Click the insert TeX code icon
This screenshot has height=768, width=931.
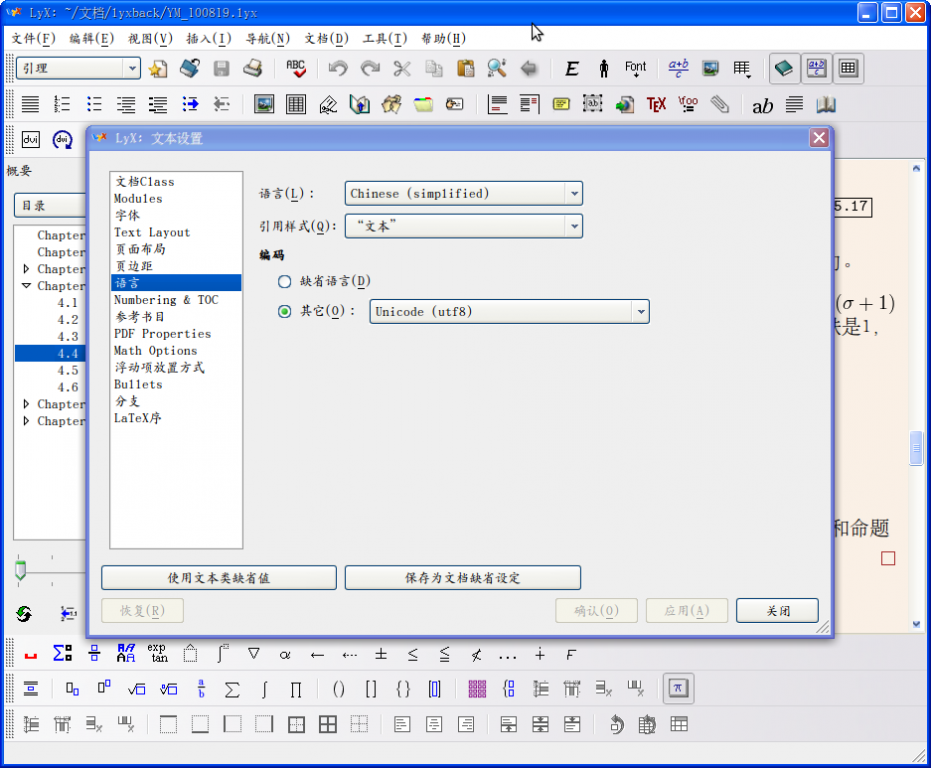[656, 104]
